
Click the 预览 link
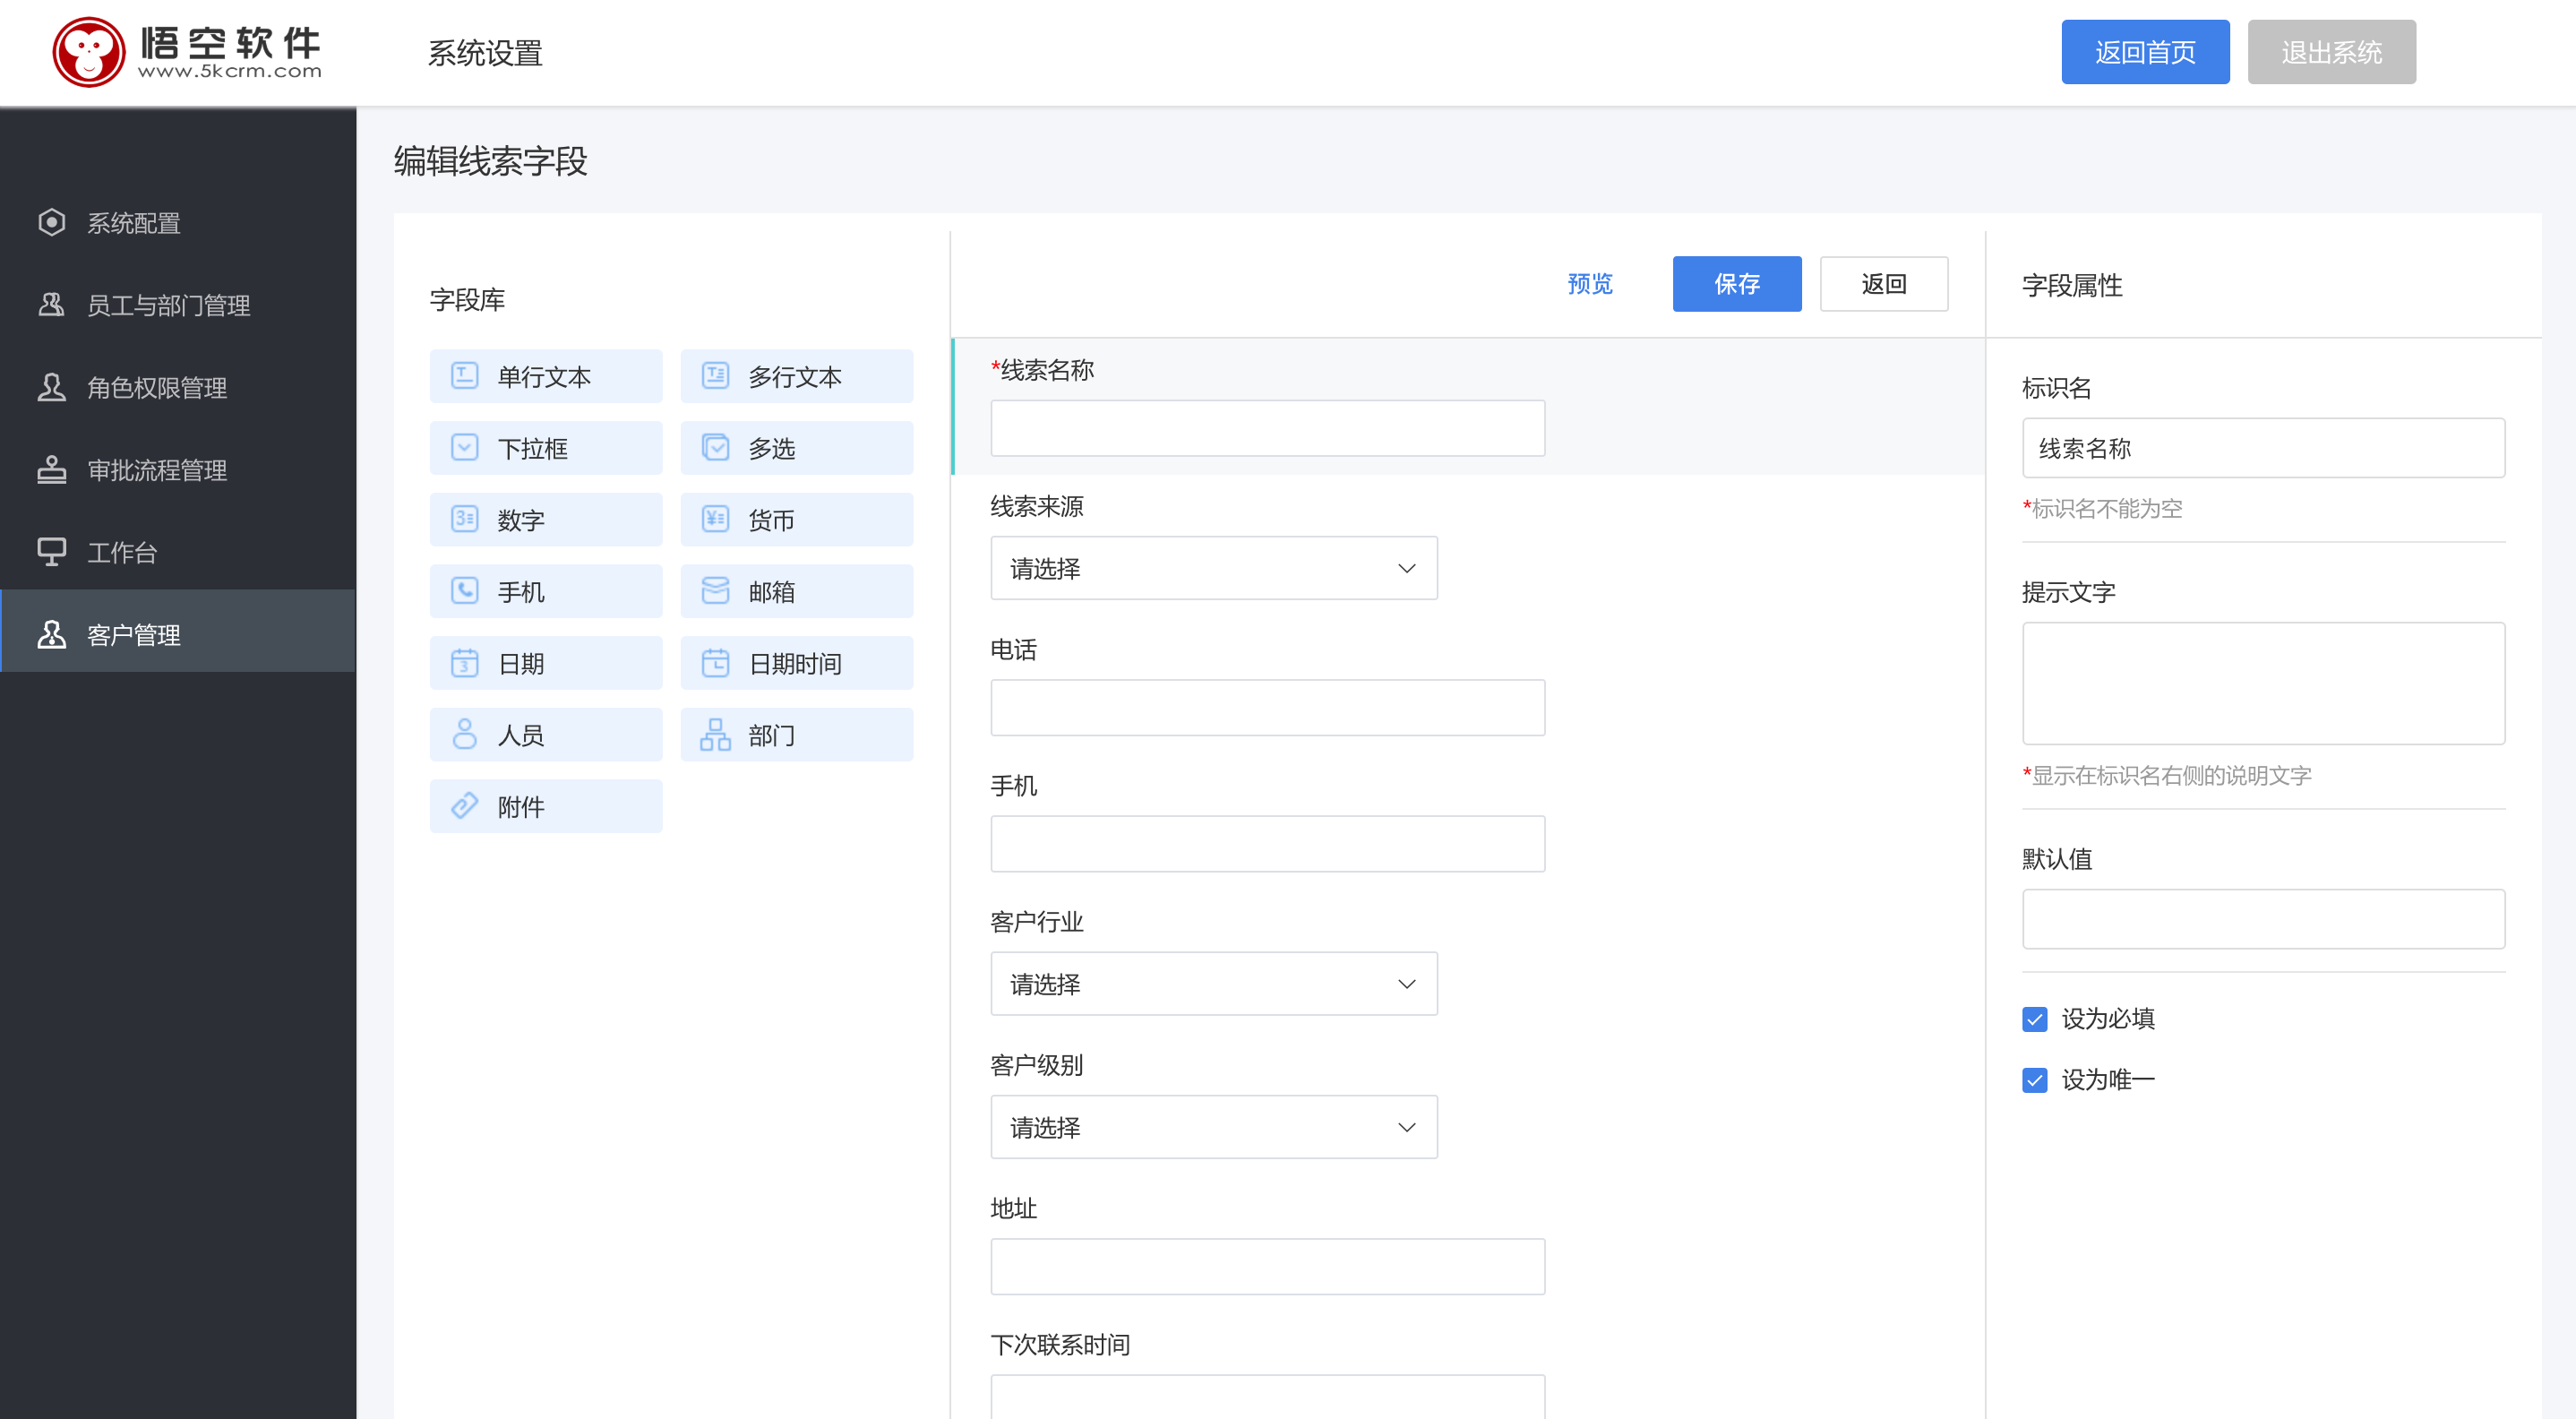tap(1589, 284)
